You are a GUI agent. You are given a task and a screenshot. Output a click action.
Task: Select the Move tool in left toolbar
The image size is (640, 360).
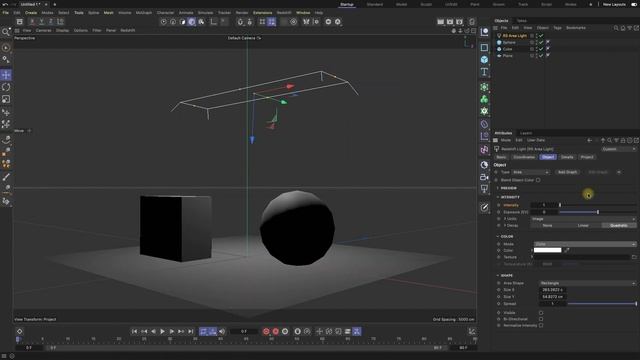coord(6,75)
